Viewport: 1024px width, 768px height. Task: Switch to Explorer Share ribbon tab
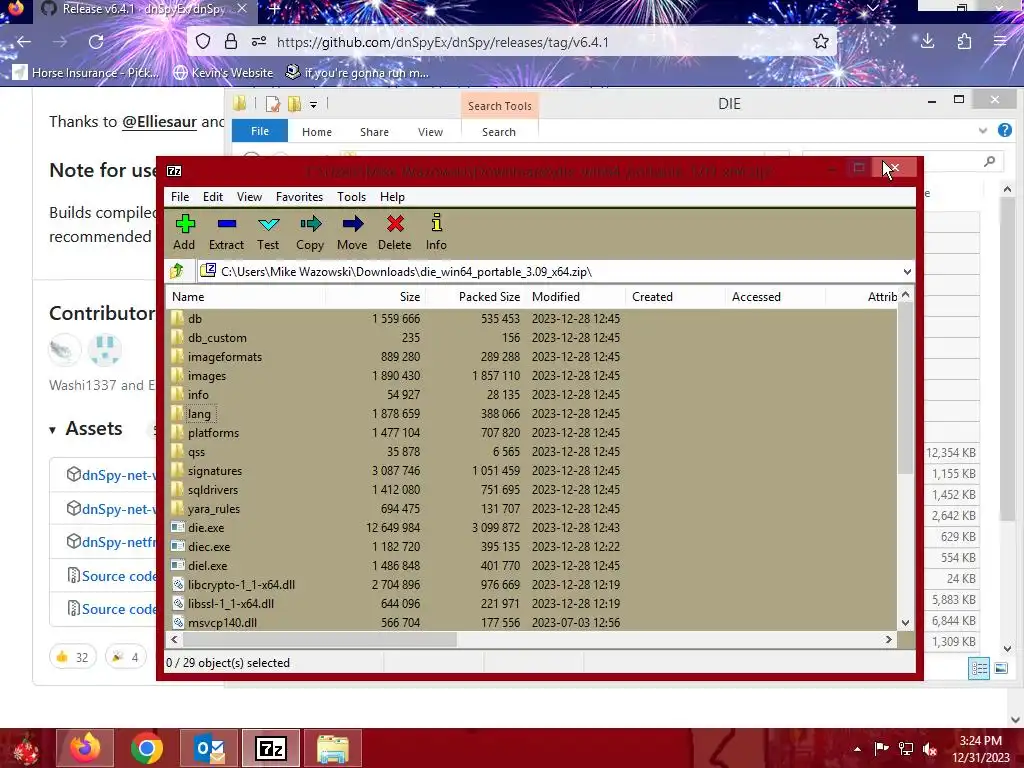pos(374,132)
